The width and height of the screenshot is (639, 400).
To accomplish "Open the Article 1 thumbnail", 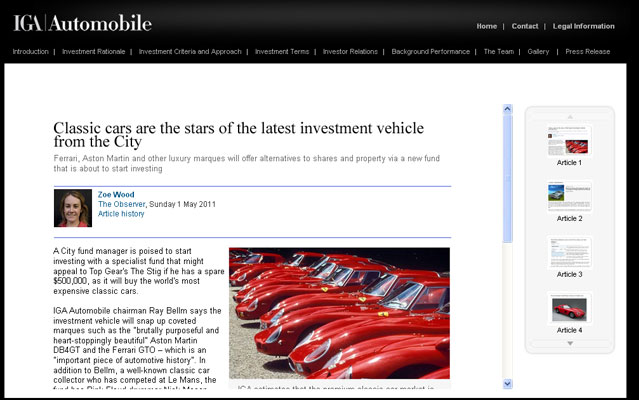I will click(569, 140).
